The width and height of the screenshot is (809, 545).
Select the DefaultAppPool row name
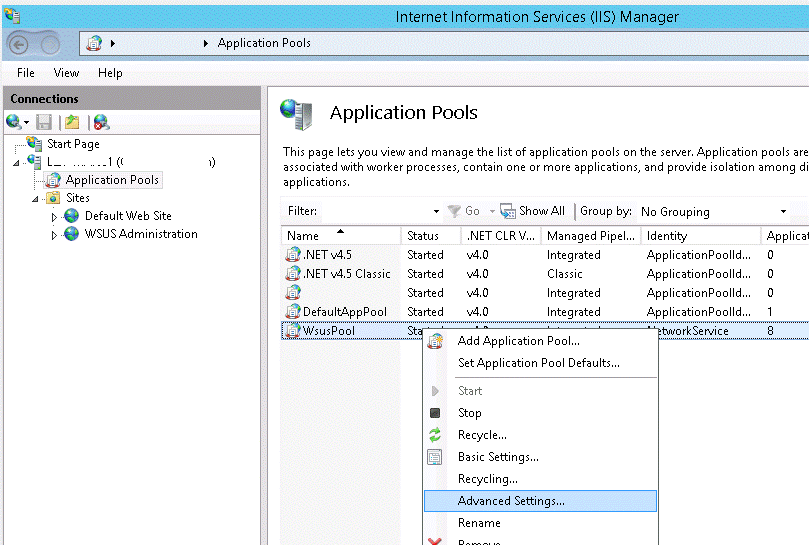coord(345,312)
